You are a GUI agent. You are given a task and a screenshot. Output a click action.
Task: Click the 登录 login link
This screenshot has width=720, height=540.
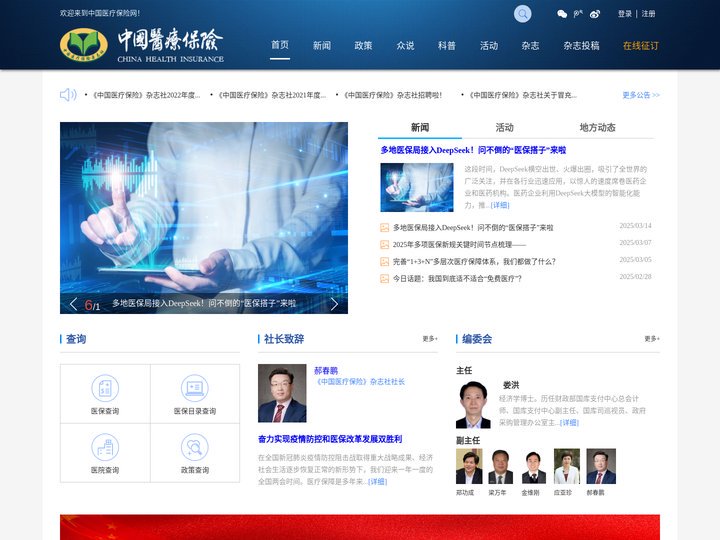pyautogui.click(x=625, y=14)
